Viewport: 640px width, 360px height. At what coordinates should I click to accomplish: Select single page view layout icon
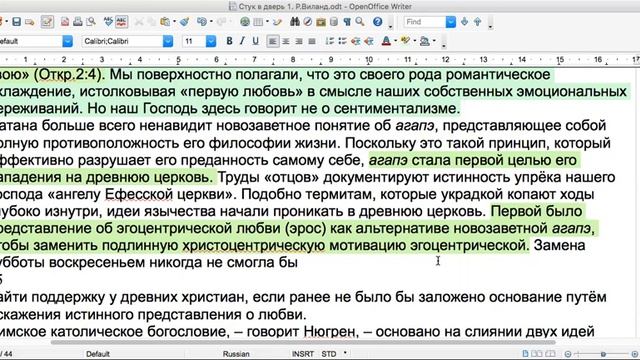point(525,353)
